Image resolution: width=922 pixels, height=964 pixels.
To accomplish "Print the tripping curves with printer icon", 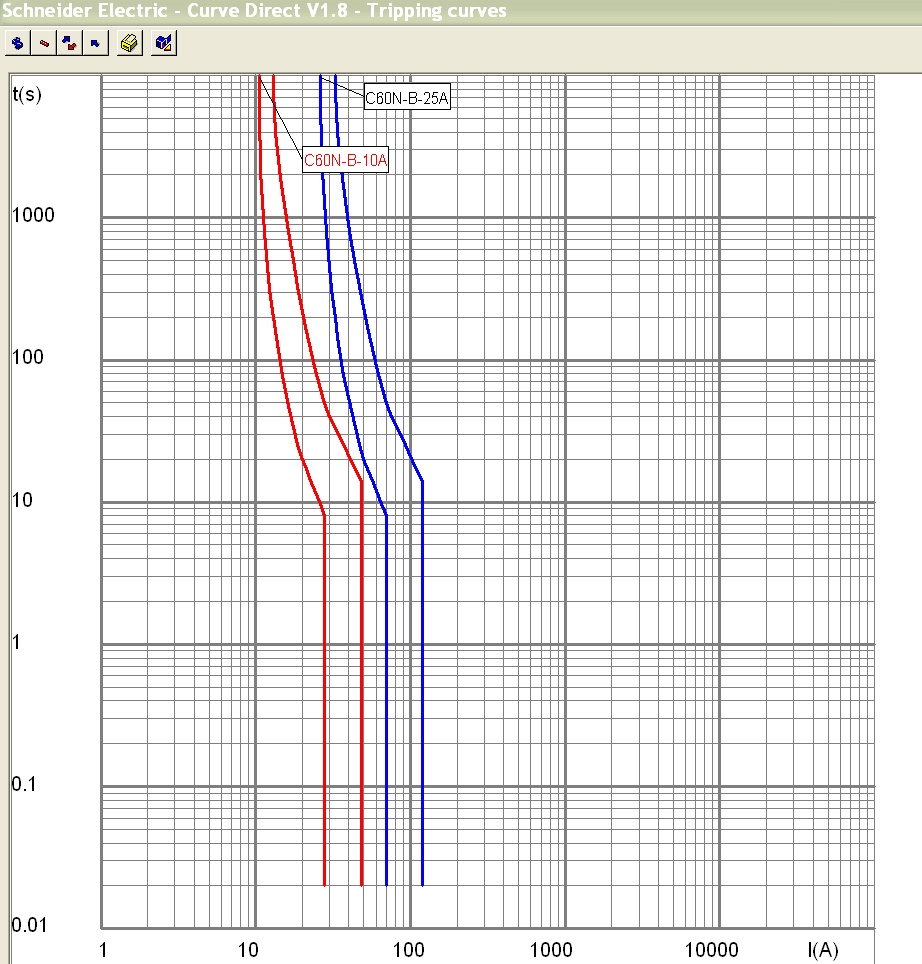I will [x=129, y=44].
